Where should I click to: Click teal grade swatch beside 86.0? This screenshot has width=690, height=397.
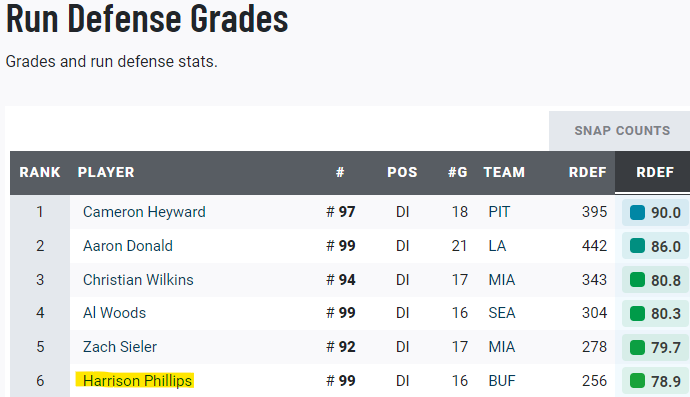pos(637,246)
